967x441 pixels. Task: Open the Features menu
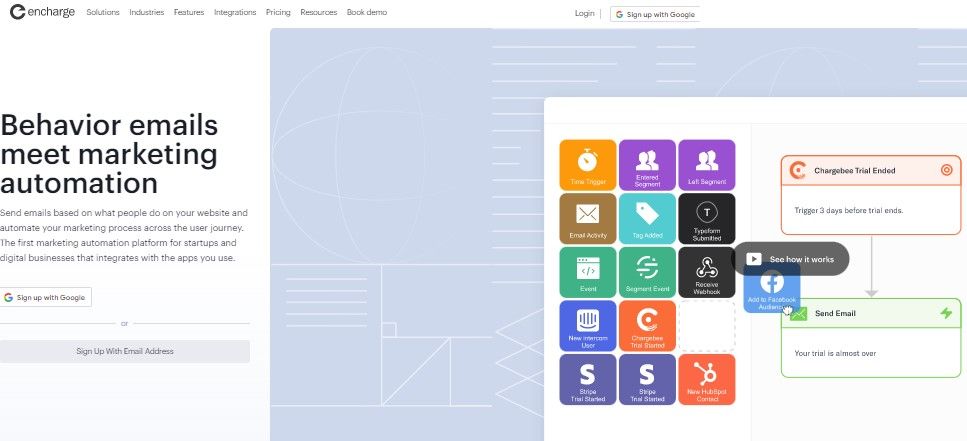point(189,12)
